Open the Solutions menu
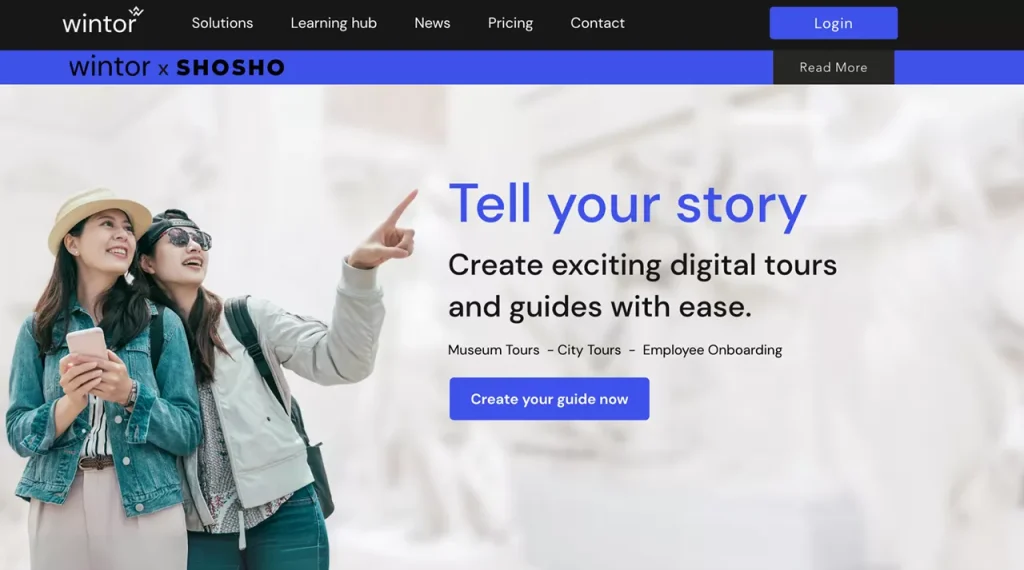The width and height of the screenshot is (1024, 570). pyautogui.click(x=222, y=23)
